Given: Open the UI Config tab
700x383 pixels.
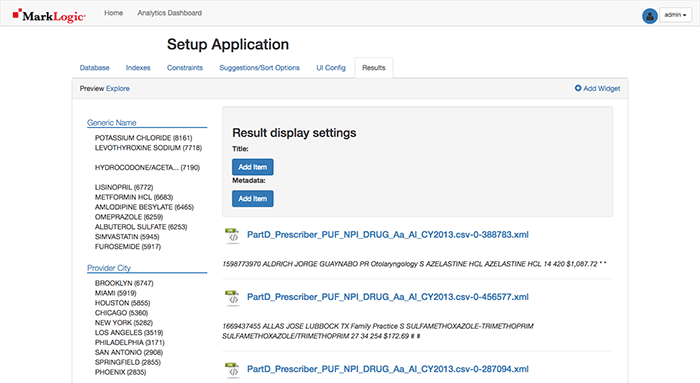Looking at the screenshot, I should click(331, 68).
